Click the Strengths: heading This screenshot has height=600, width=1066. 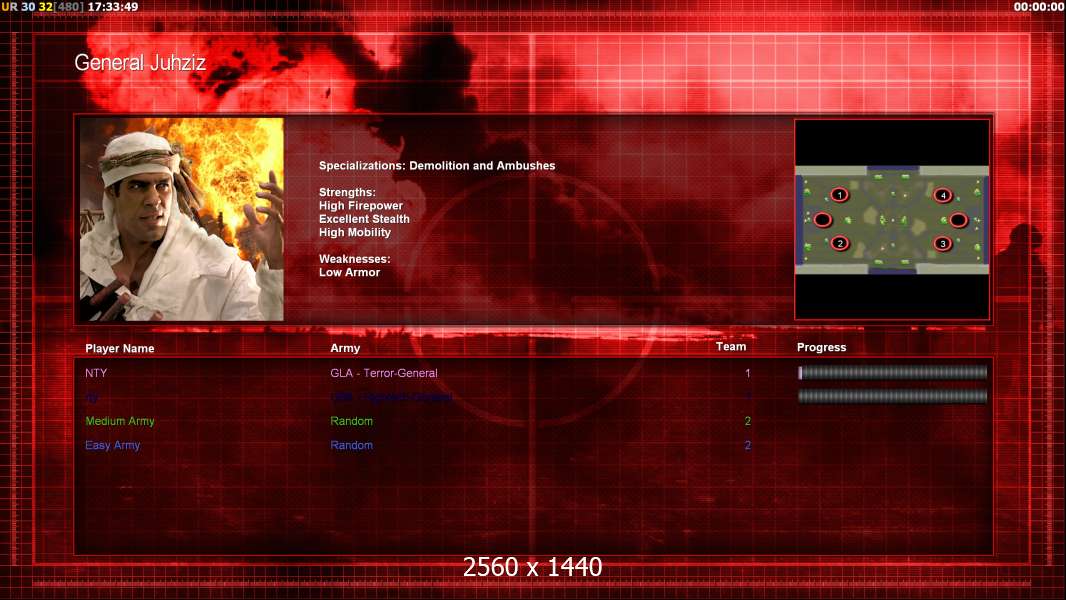(347, 192)
